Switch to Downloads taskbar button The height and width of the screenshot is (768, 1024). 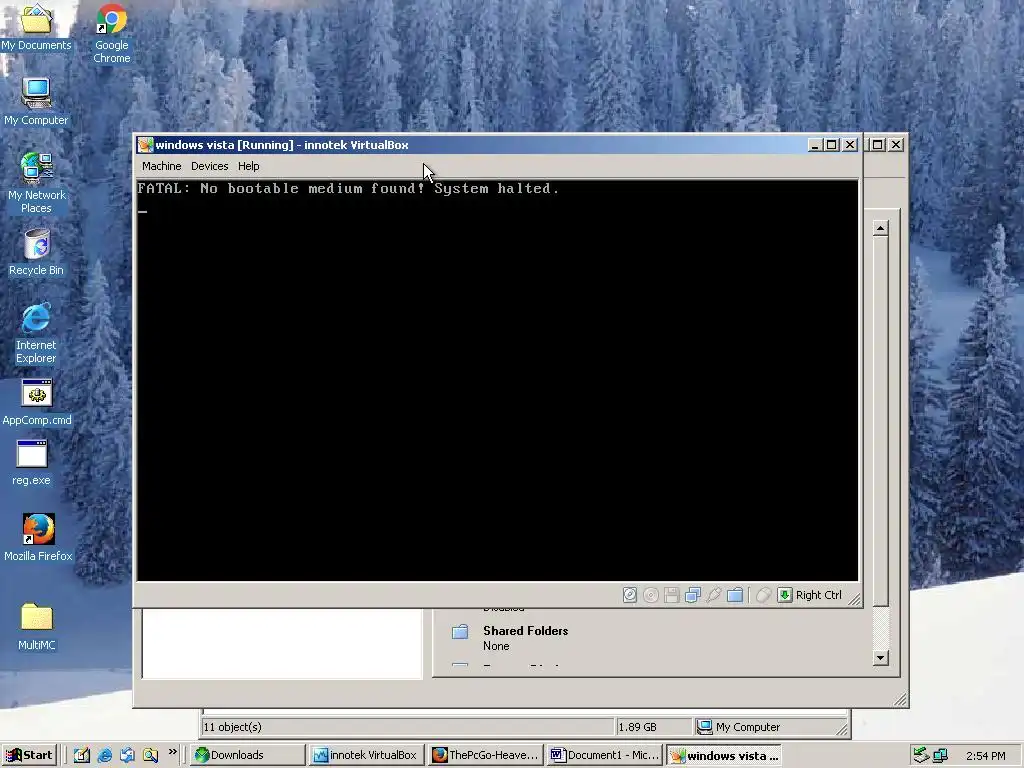(247, 755)
